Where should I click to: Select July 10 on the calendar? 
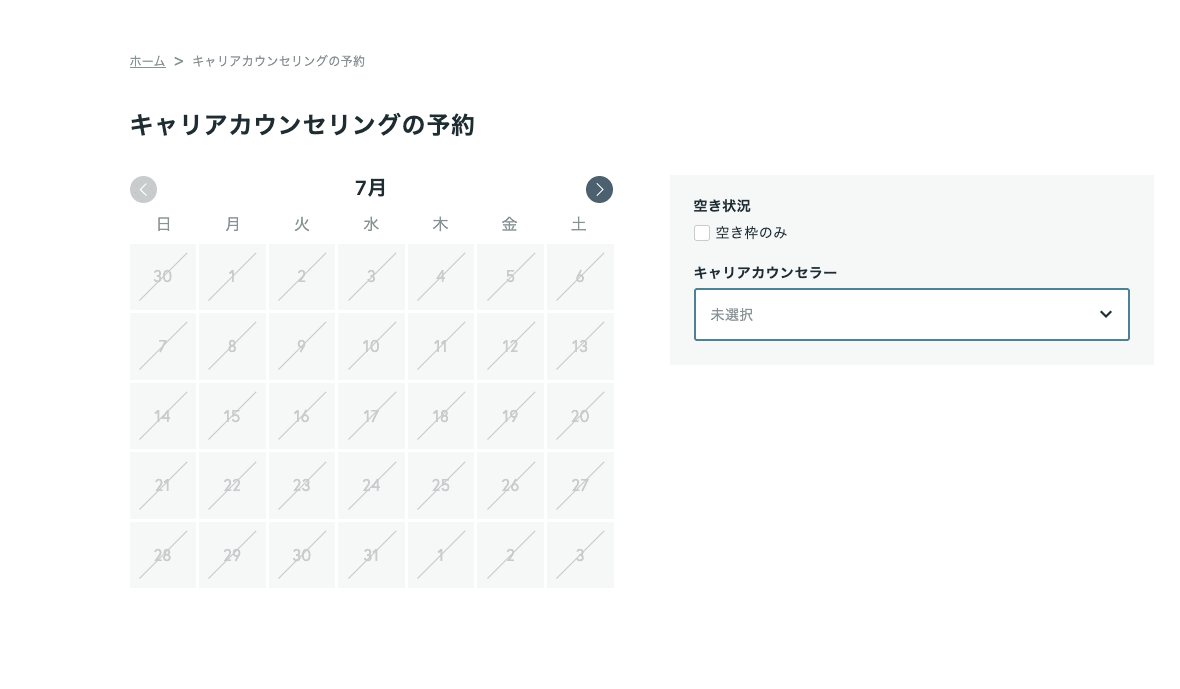371,346
